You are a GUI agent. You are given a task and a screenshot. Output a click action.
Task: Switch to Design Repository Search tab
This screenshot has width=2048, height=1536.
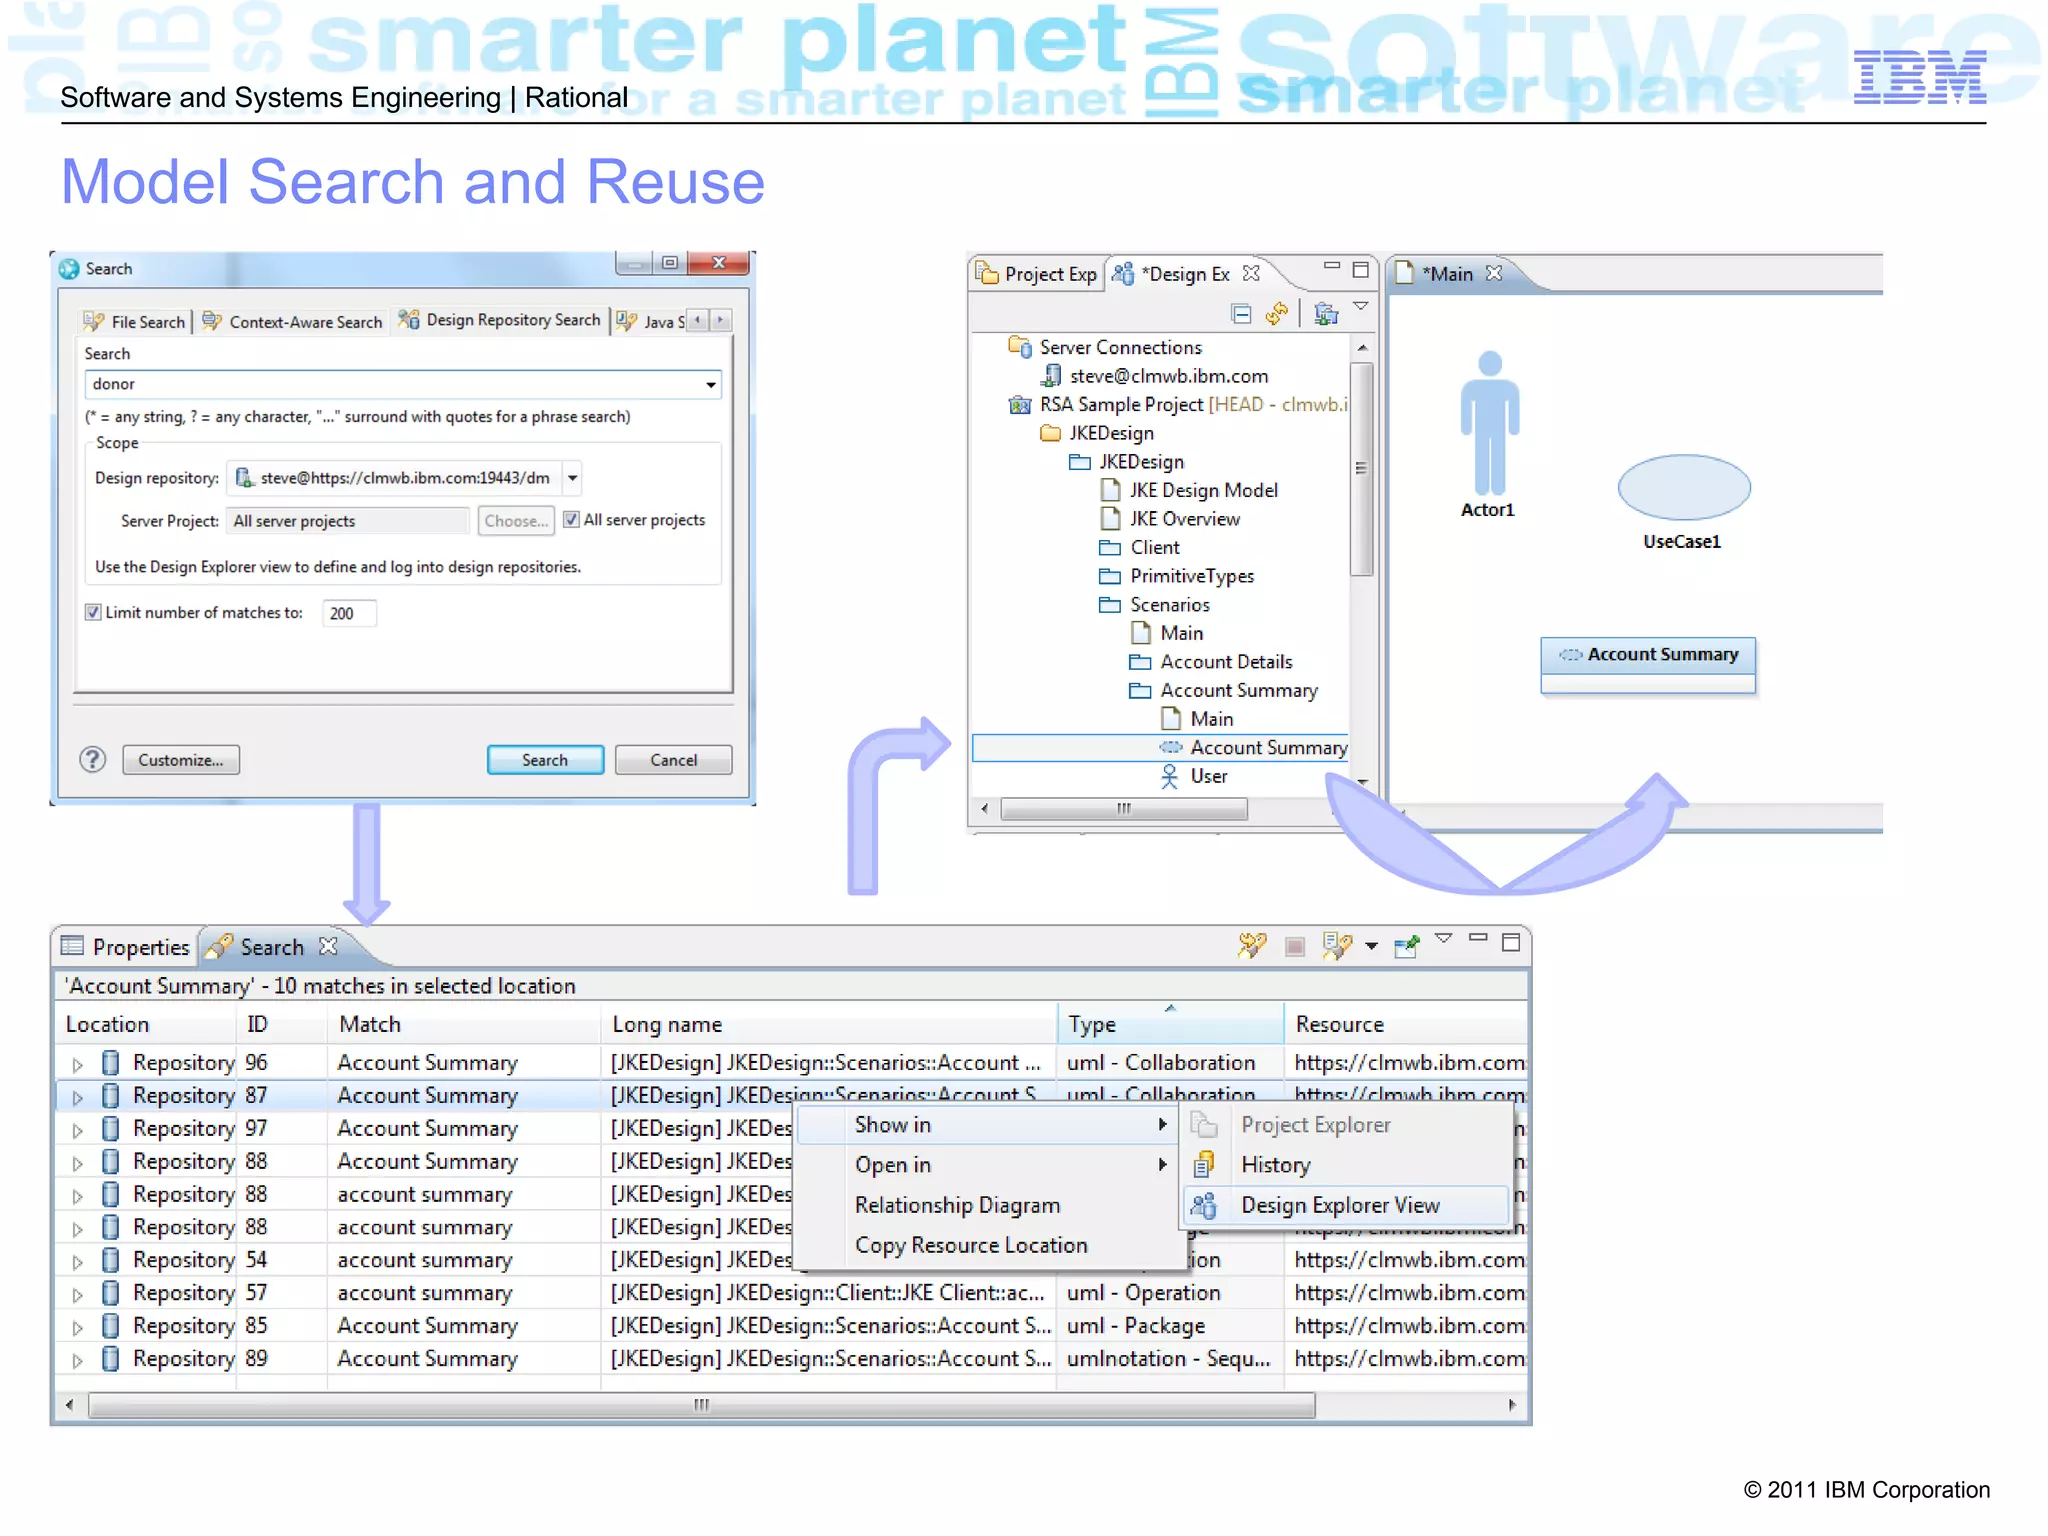(499, 320)
